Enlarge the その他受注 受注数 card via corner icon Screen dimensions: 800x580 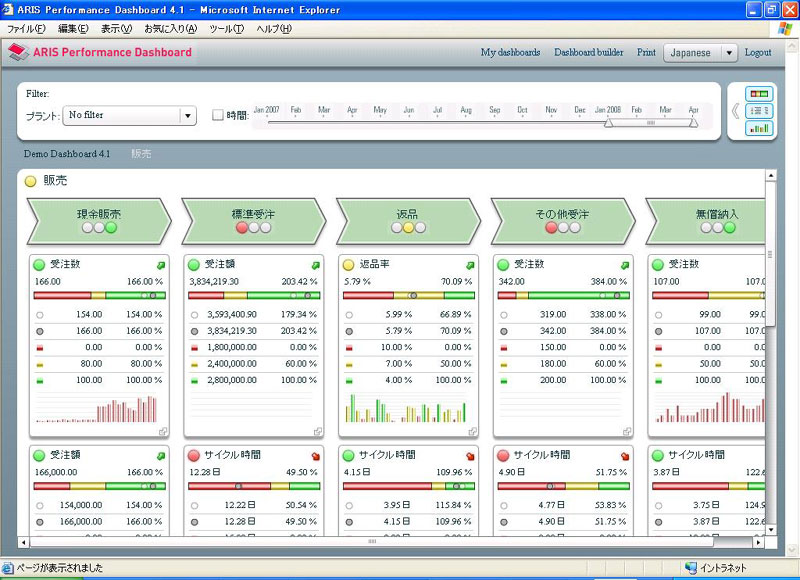pyautogui.click(x=627, y=432)
